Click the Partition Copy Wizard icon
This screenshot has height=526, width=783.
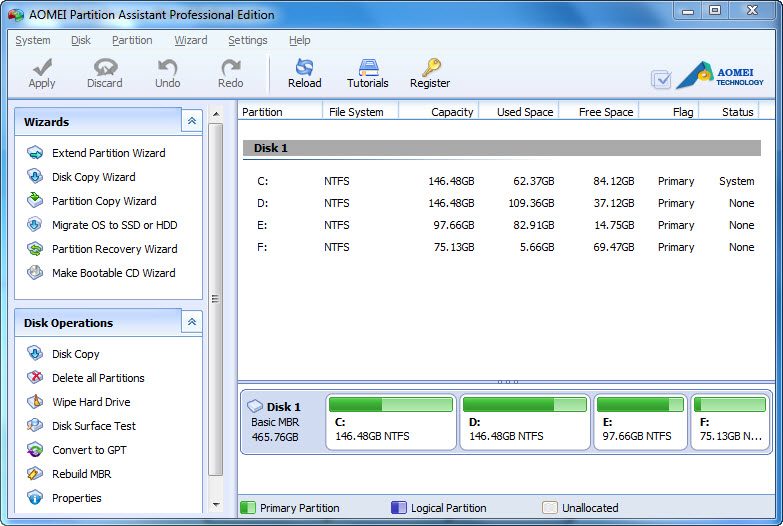pos(35,200)
